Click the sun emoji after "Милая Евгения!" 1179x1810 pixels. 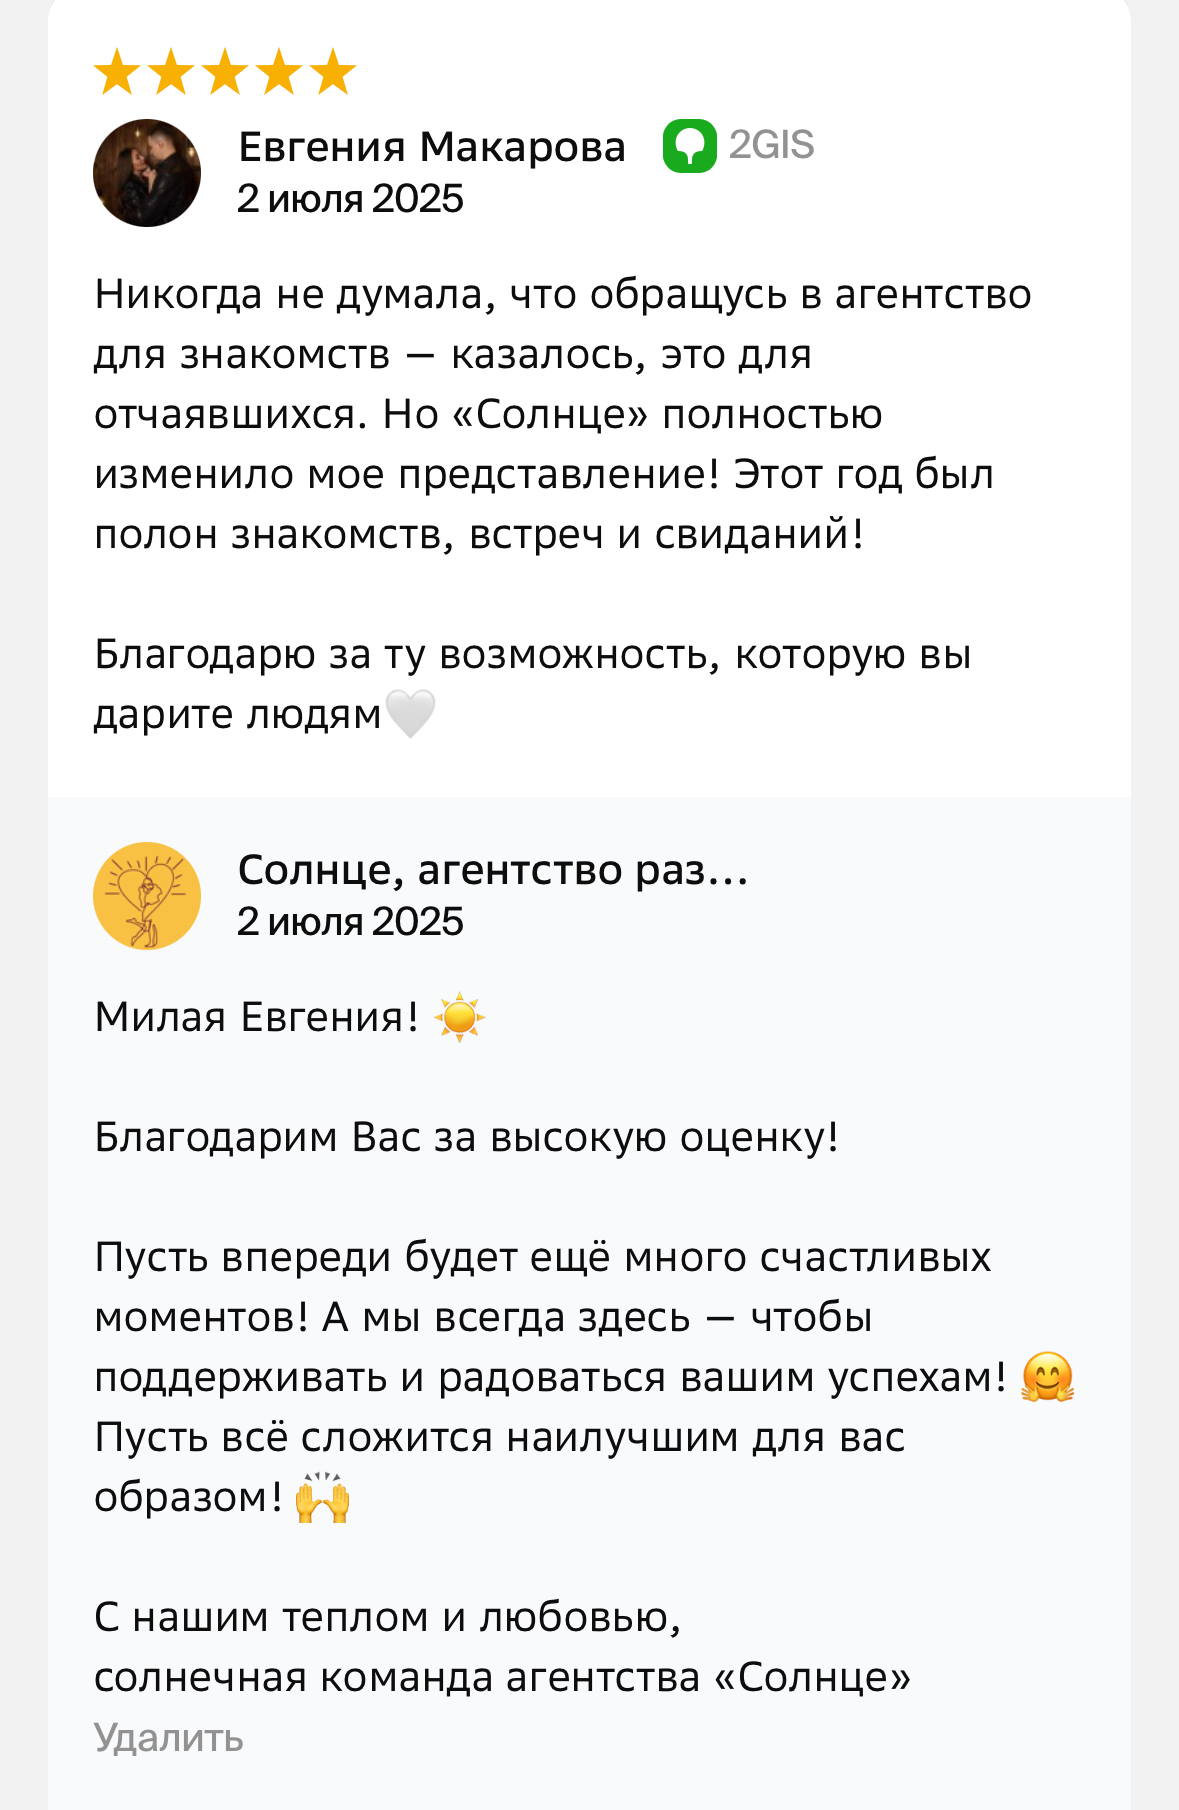click(459, 1018)
